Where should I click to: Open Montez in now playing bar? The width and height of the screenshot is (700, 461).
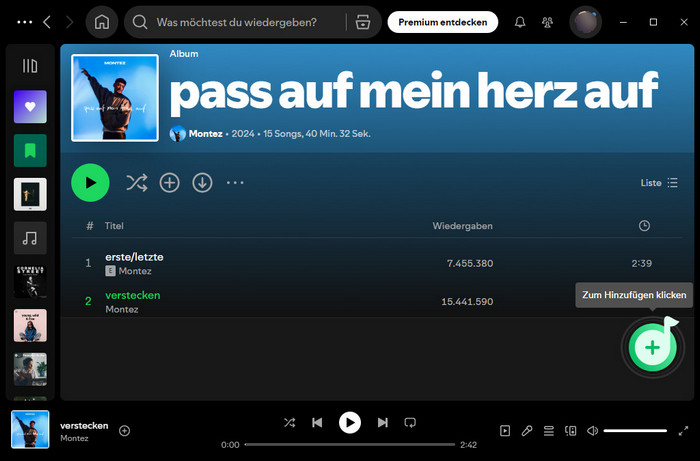(x=74, y=438)
